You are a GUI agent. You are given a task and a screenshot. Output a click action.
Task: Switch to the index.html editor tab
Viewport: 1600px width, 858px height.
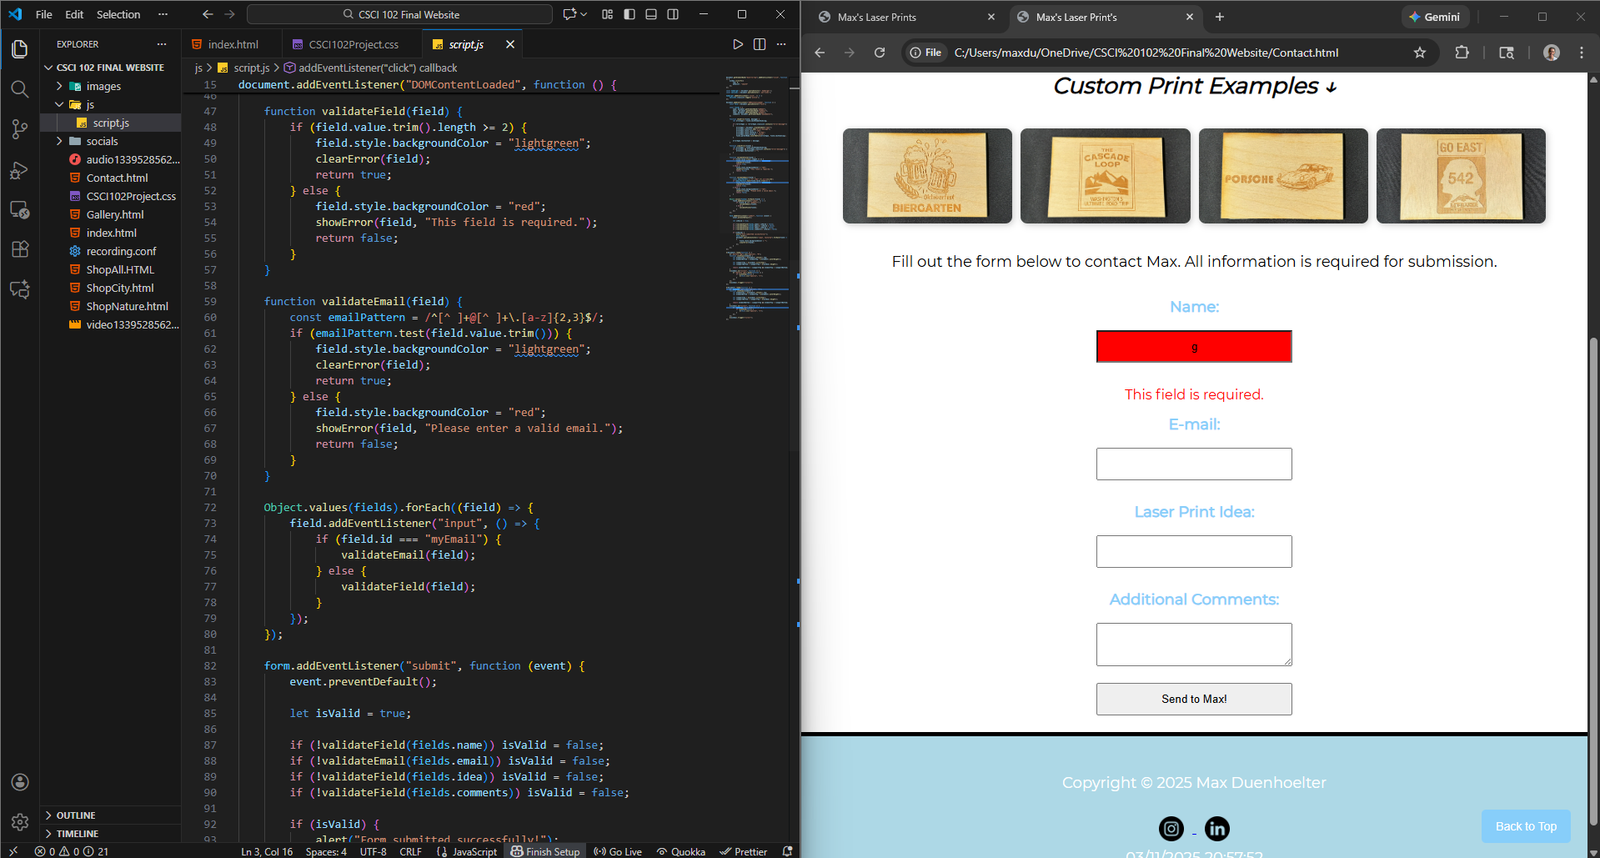pos(232,44)
